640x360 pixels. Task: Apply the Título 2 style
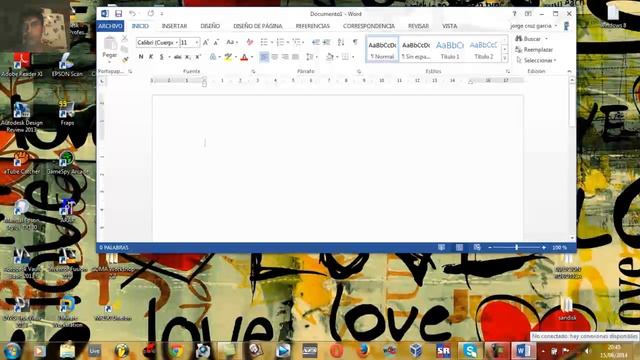(484, 49)
